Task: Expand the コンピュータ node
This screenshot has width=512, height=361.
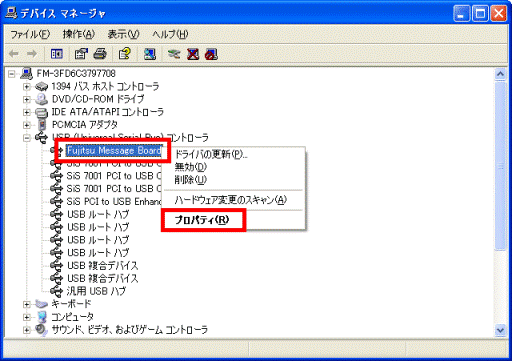Action: pyautogui.click(x=27, y=317)
